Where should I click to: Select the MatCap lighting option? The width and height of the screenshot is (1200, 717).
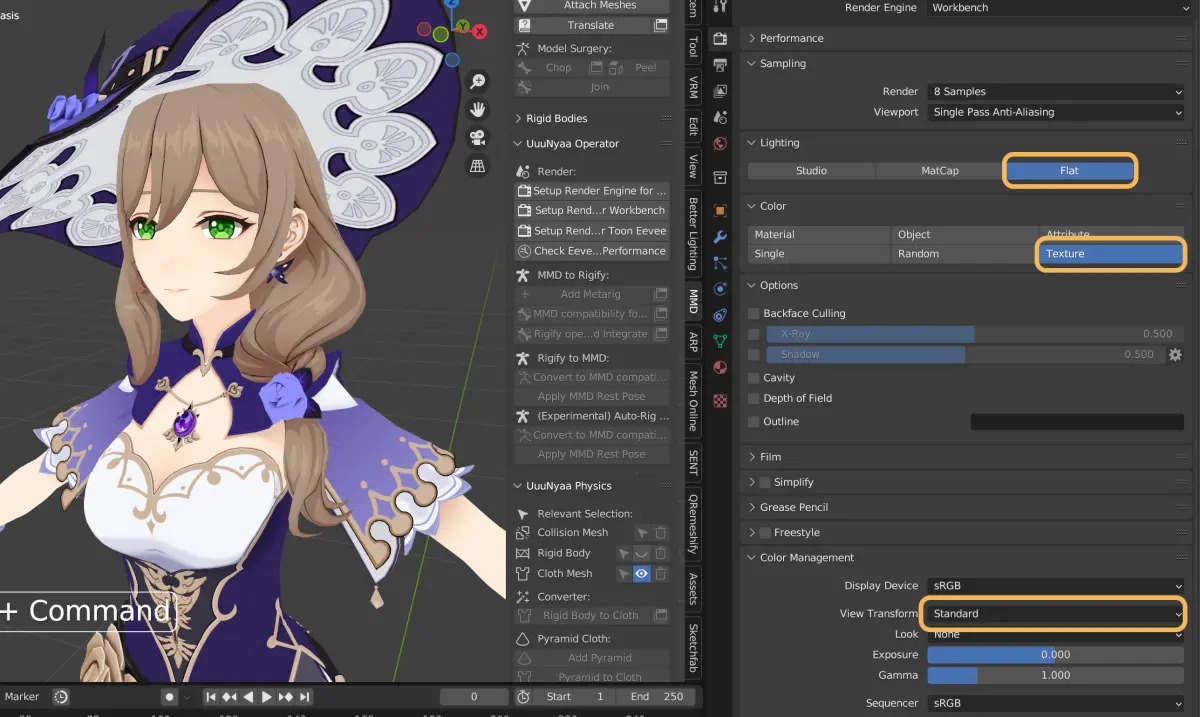tap(940, 171)
